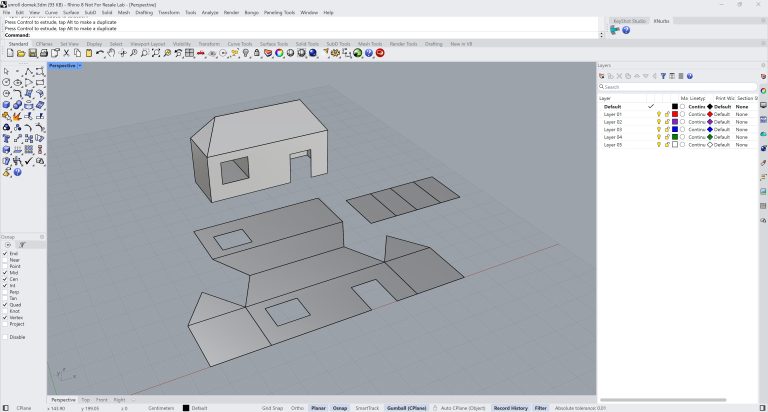Select the Rectangle tool in left sidebar
Viewport: 768px width, 412px height.
tap(40, 83)
